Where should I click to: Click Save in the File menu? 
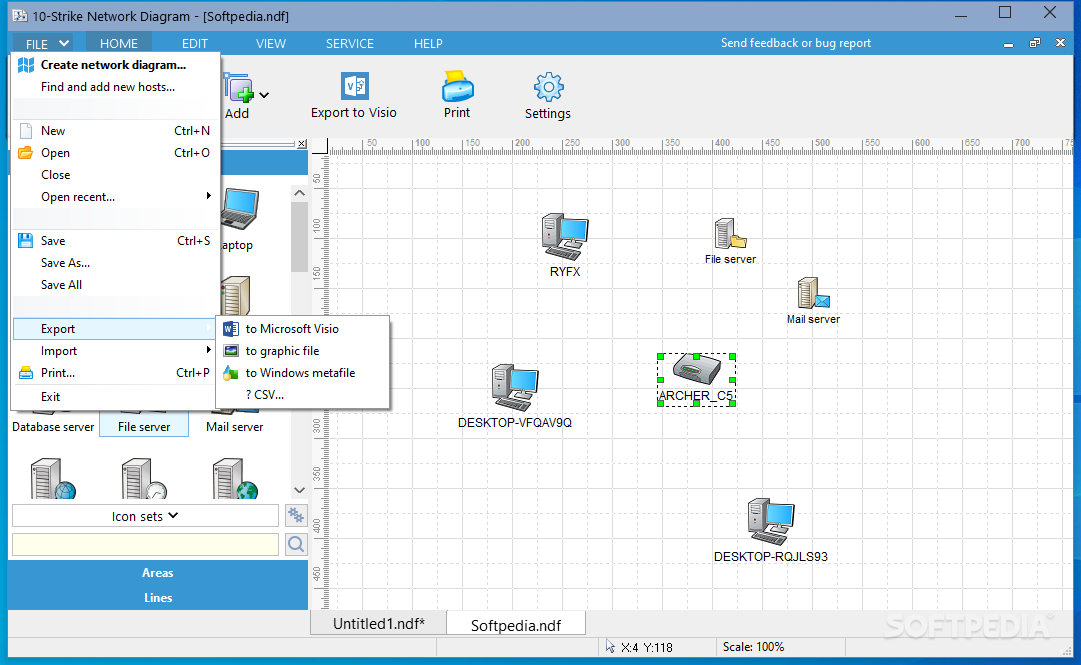click(x=115, y=241)
